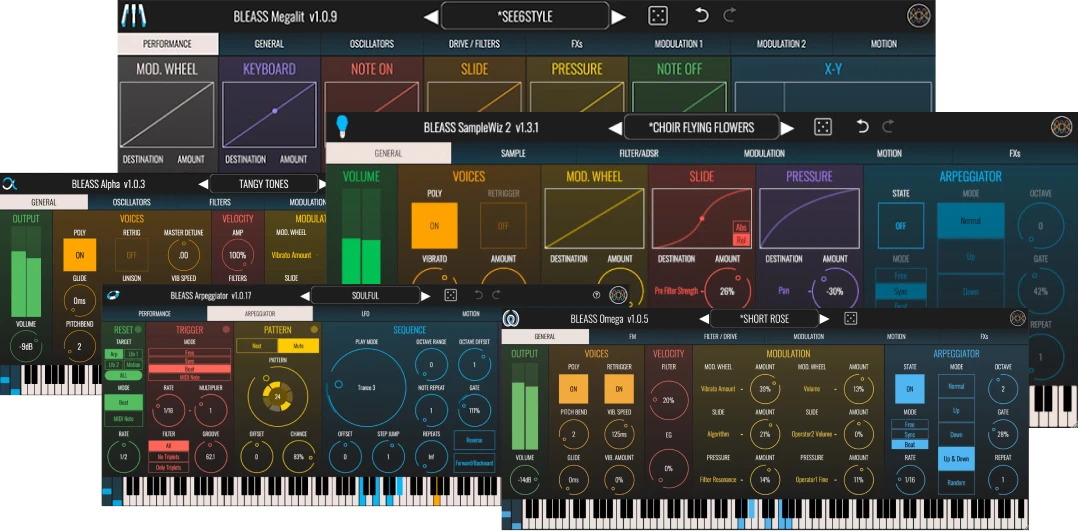
Task: Click the Arpeggiator plugin dice icon
Action: coord(450,296)
